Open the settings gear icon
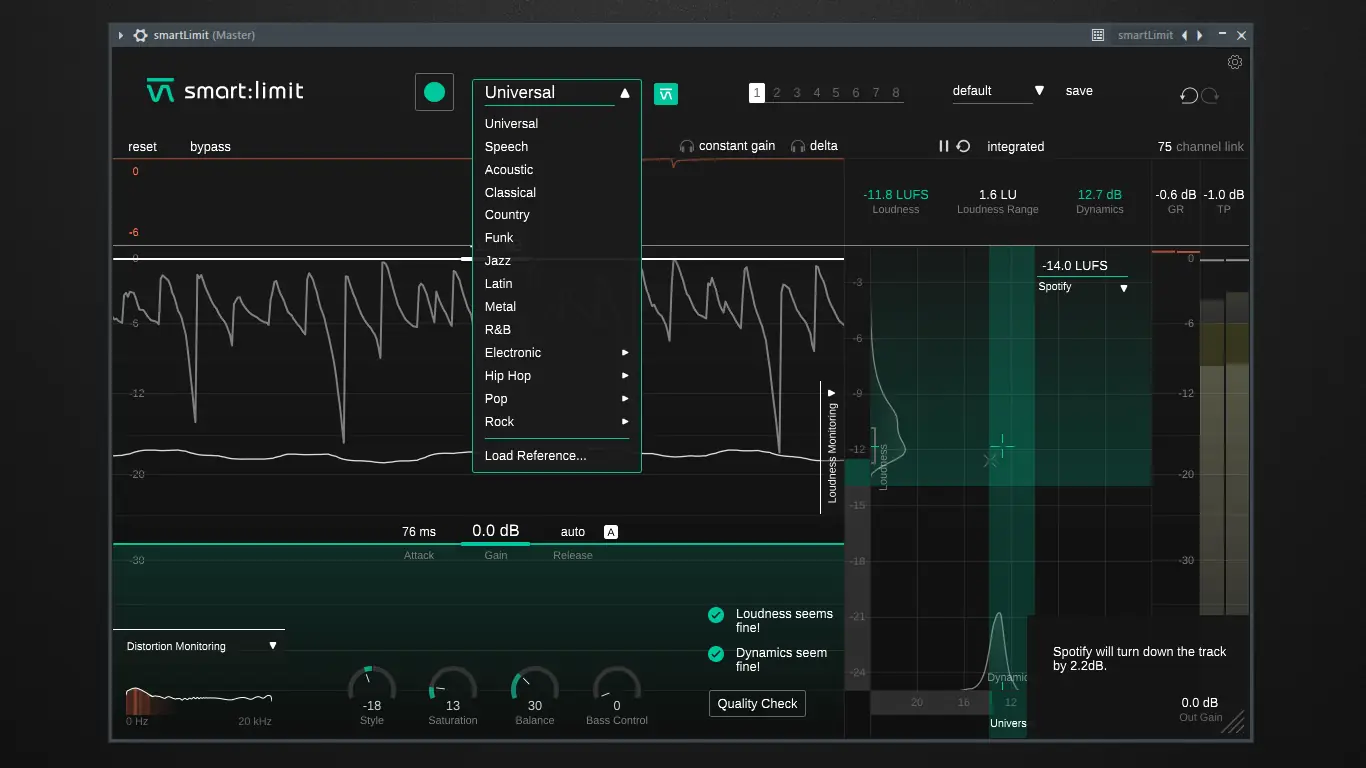 (1235, 62)
